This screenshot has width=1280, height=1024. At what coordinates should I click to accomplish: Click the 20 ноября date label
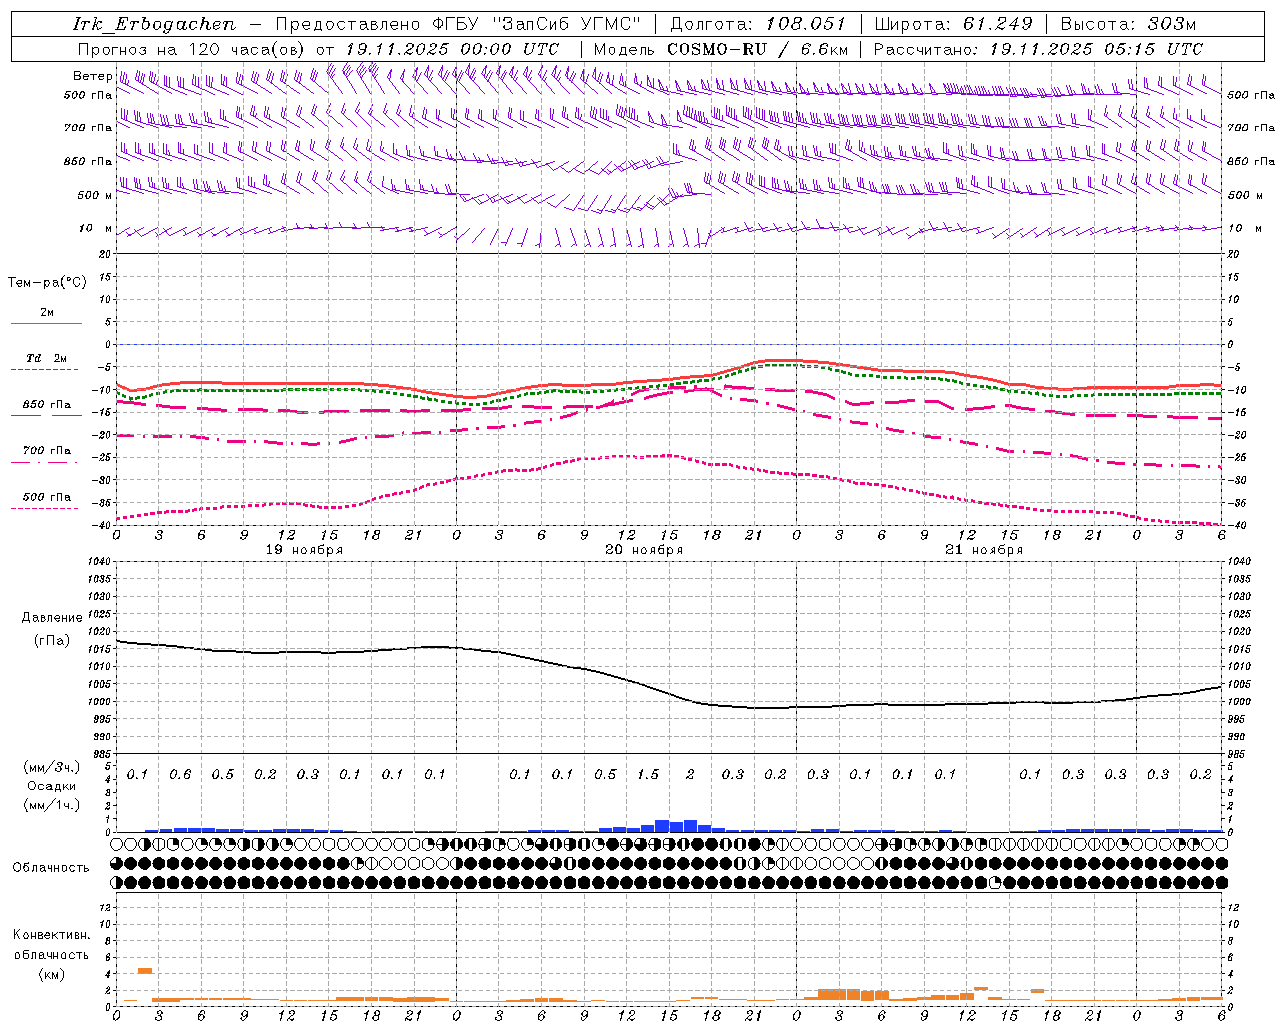click(x=644, y=549)
